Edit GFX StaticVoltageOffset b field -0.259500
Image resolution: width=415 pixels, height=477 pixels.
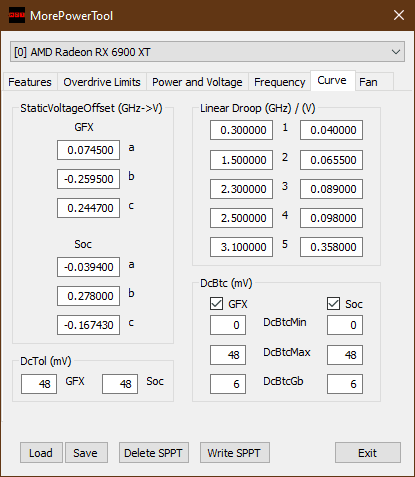click(88, 179)
